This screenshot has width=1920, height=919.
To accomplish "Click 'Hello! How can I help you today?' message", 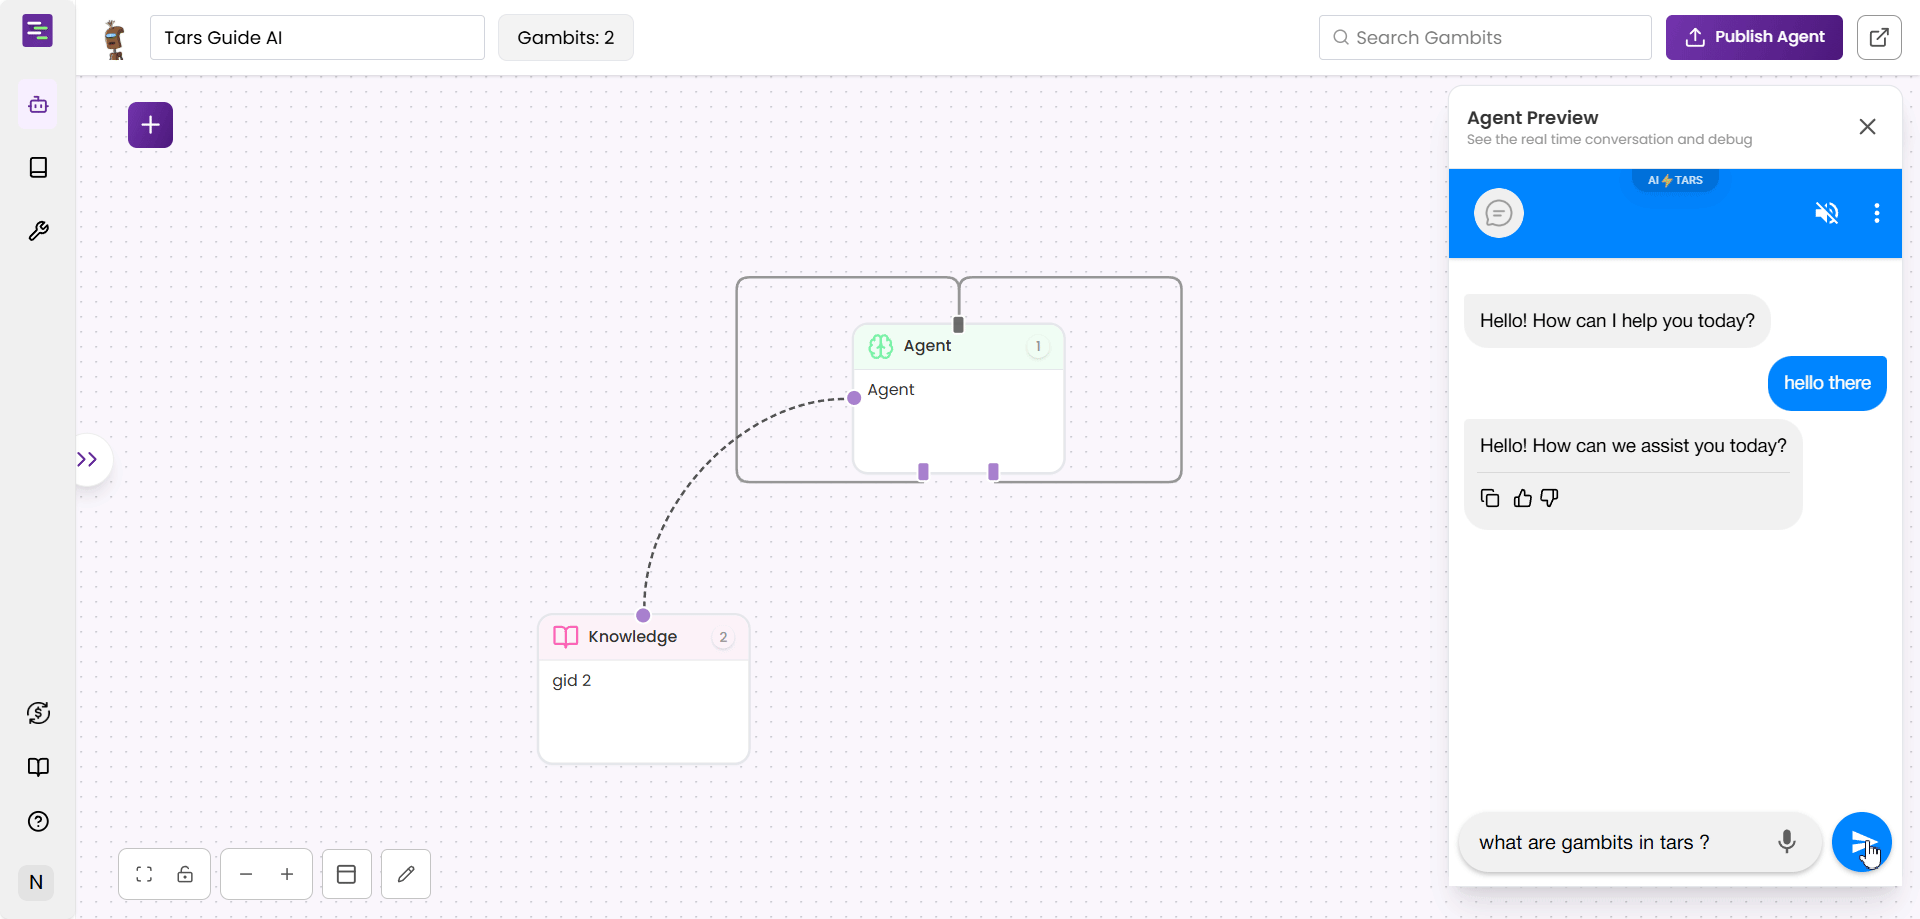I will (x=1617, y=321).
